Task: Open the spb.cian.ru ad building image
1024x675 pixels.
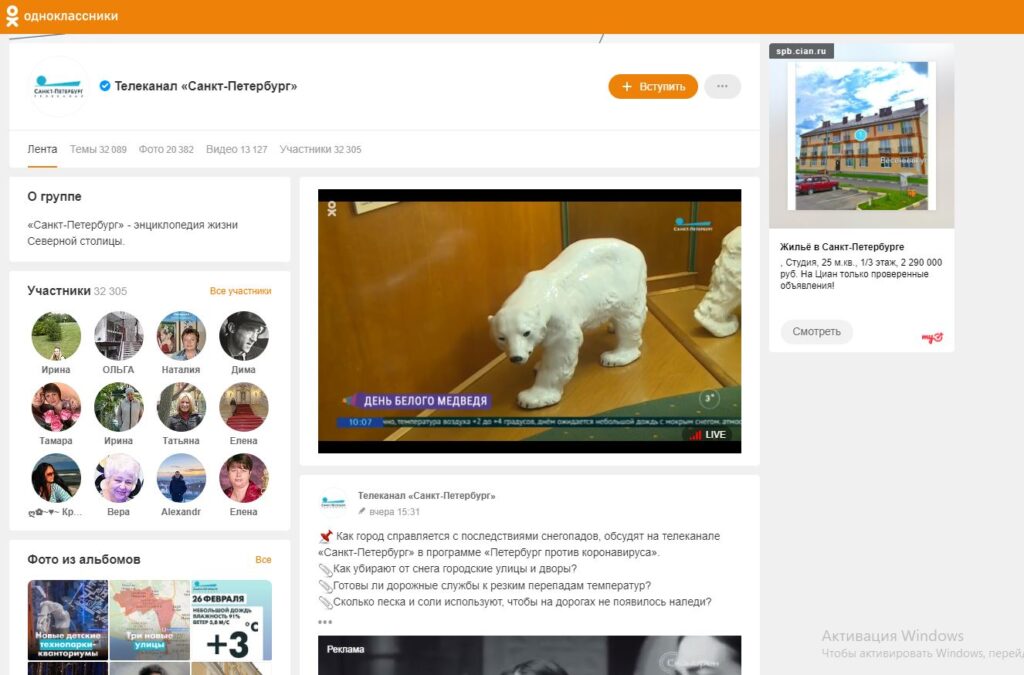Action: [x=861, y=136]
